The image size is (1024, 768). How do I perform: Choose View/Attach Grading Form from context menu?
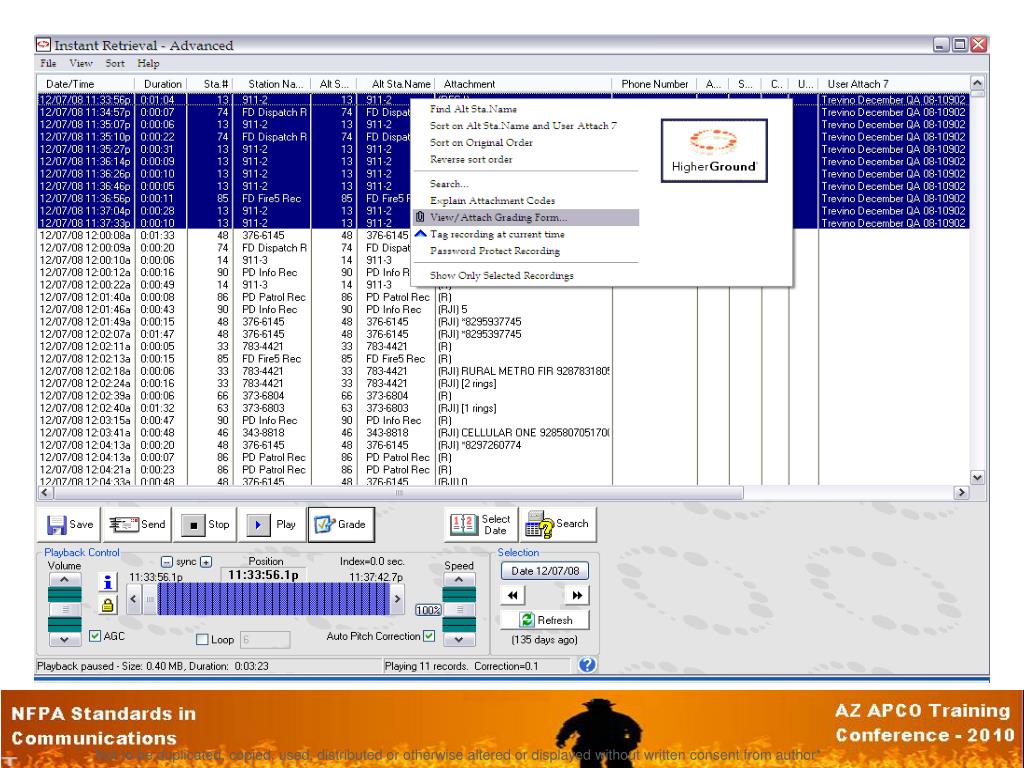point(526,217)
